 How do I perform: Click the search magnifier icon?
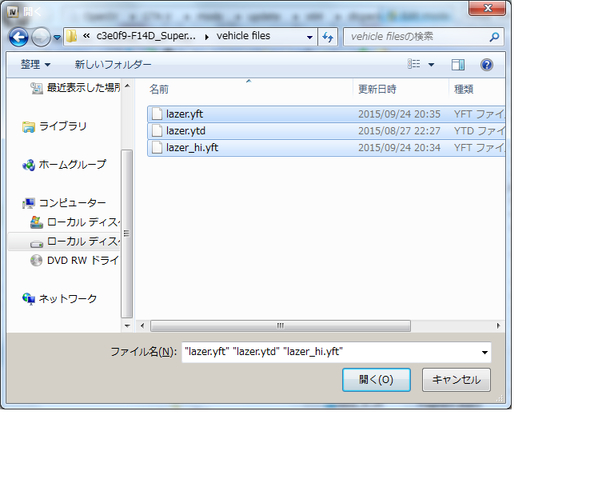[495, 37]
